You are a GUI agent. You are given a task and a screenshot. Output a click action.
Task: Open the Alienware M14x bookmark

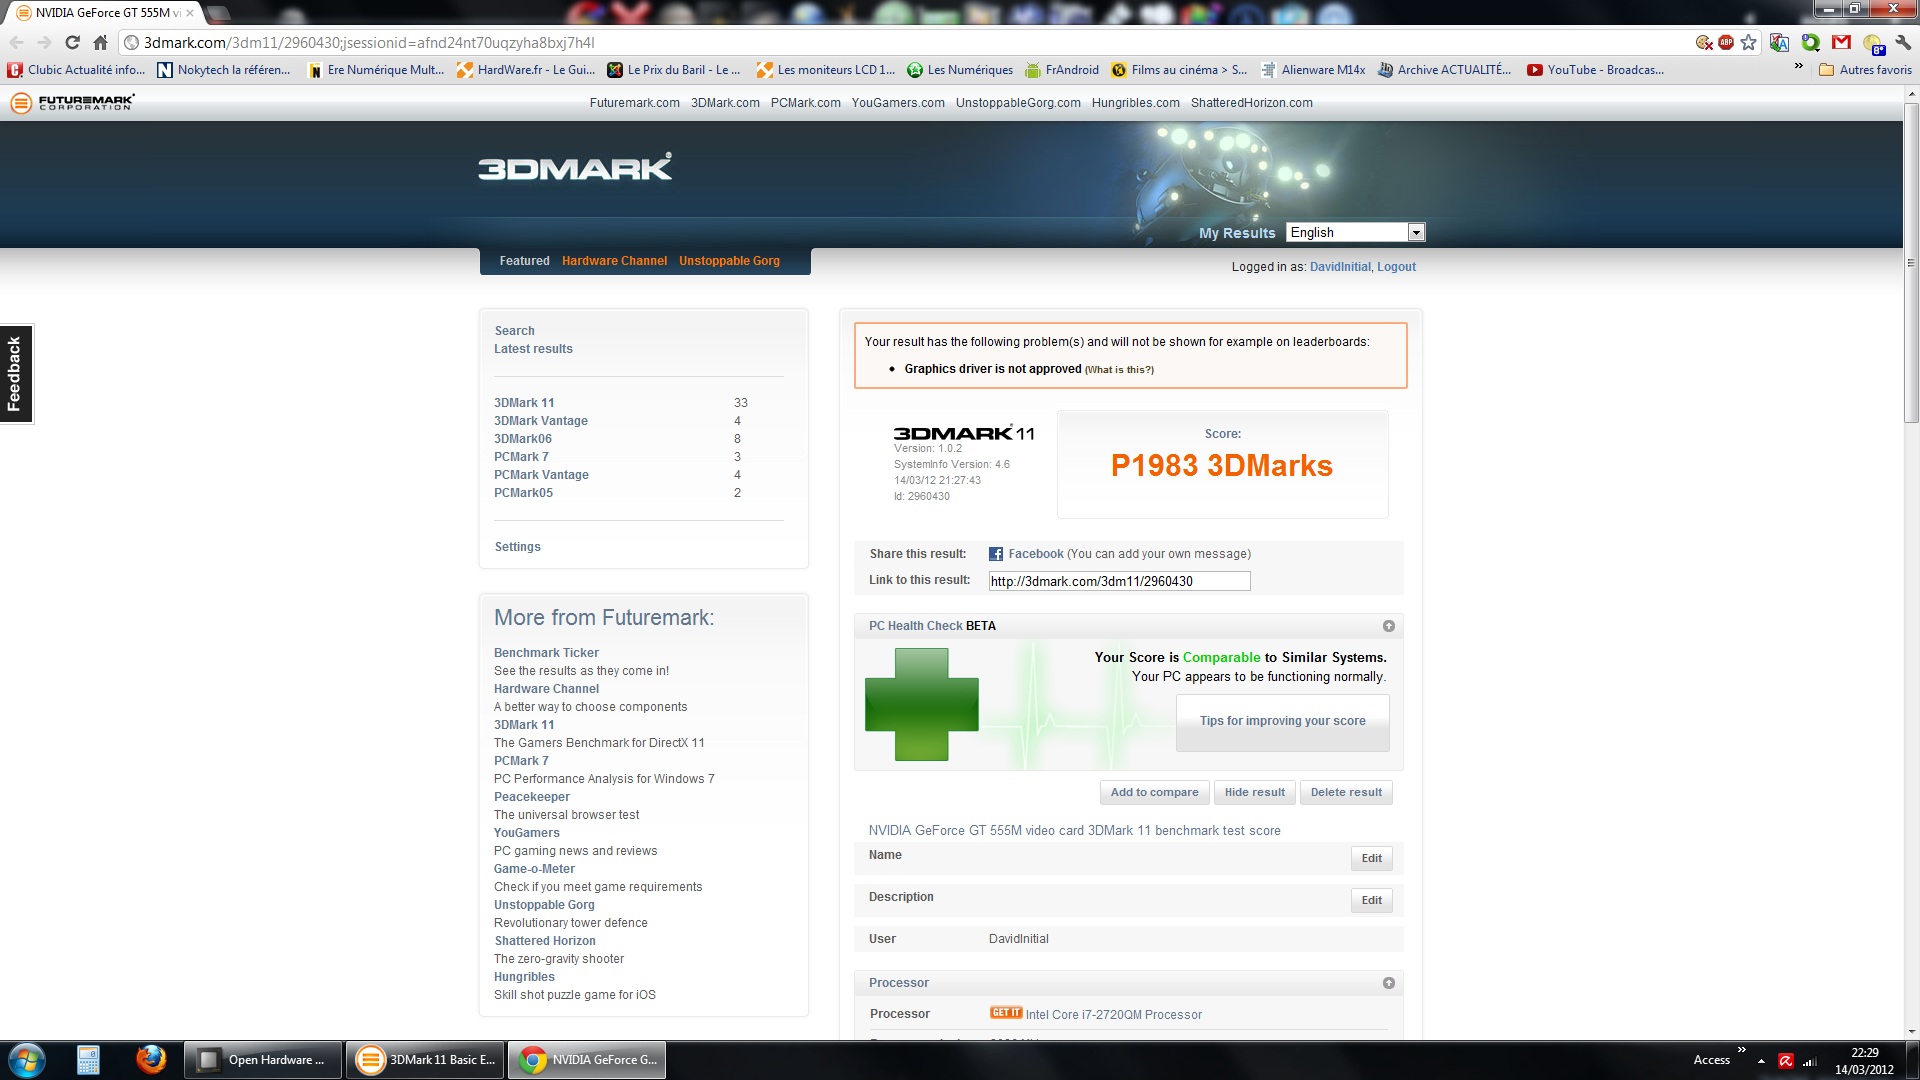tap(1313, 70)
